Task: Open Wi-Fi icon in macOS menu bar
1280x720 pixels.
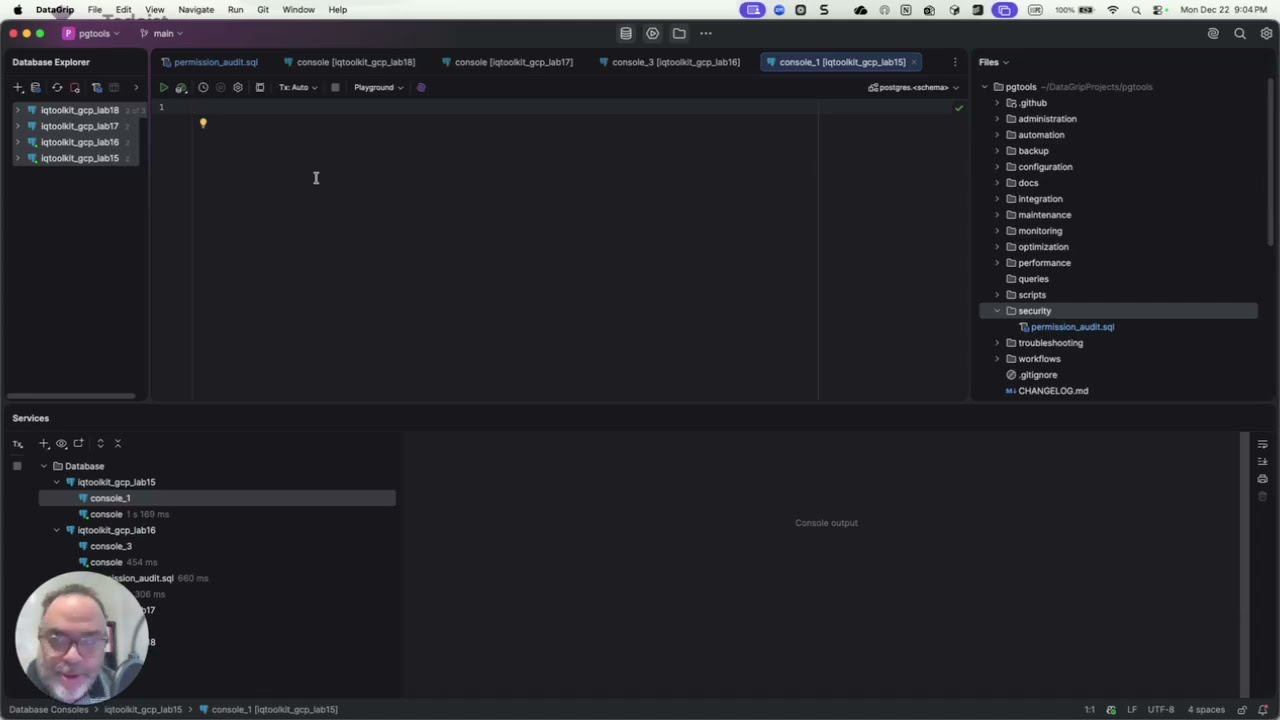Action: click(x=1113, y=10)
